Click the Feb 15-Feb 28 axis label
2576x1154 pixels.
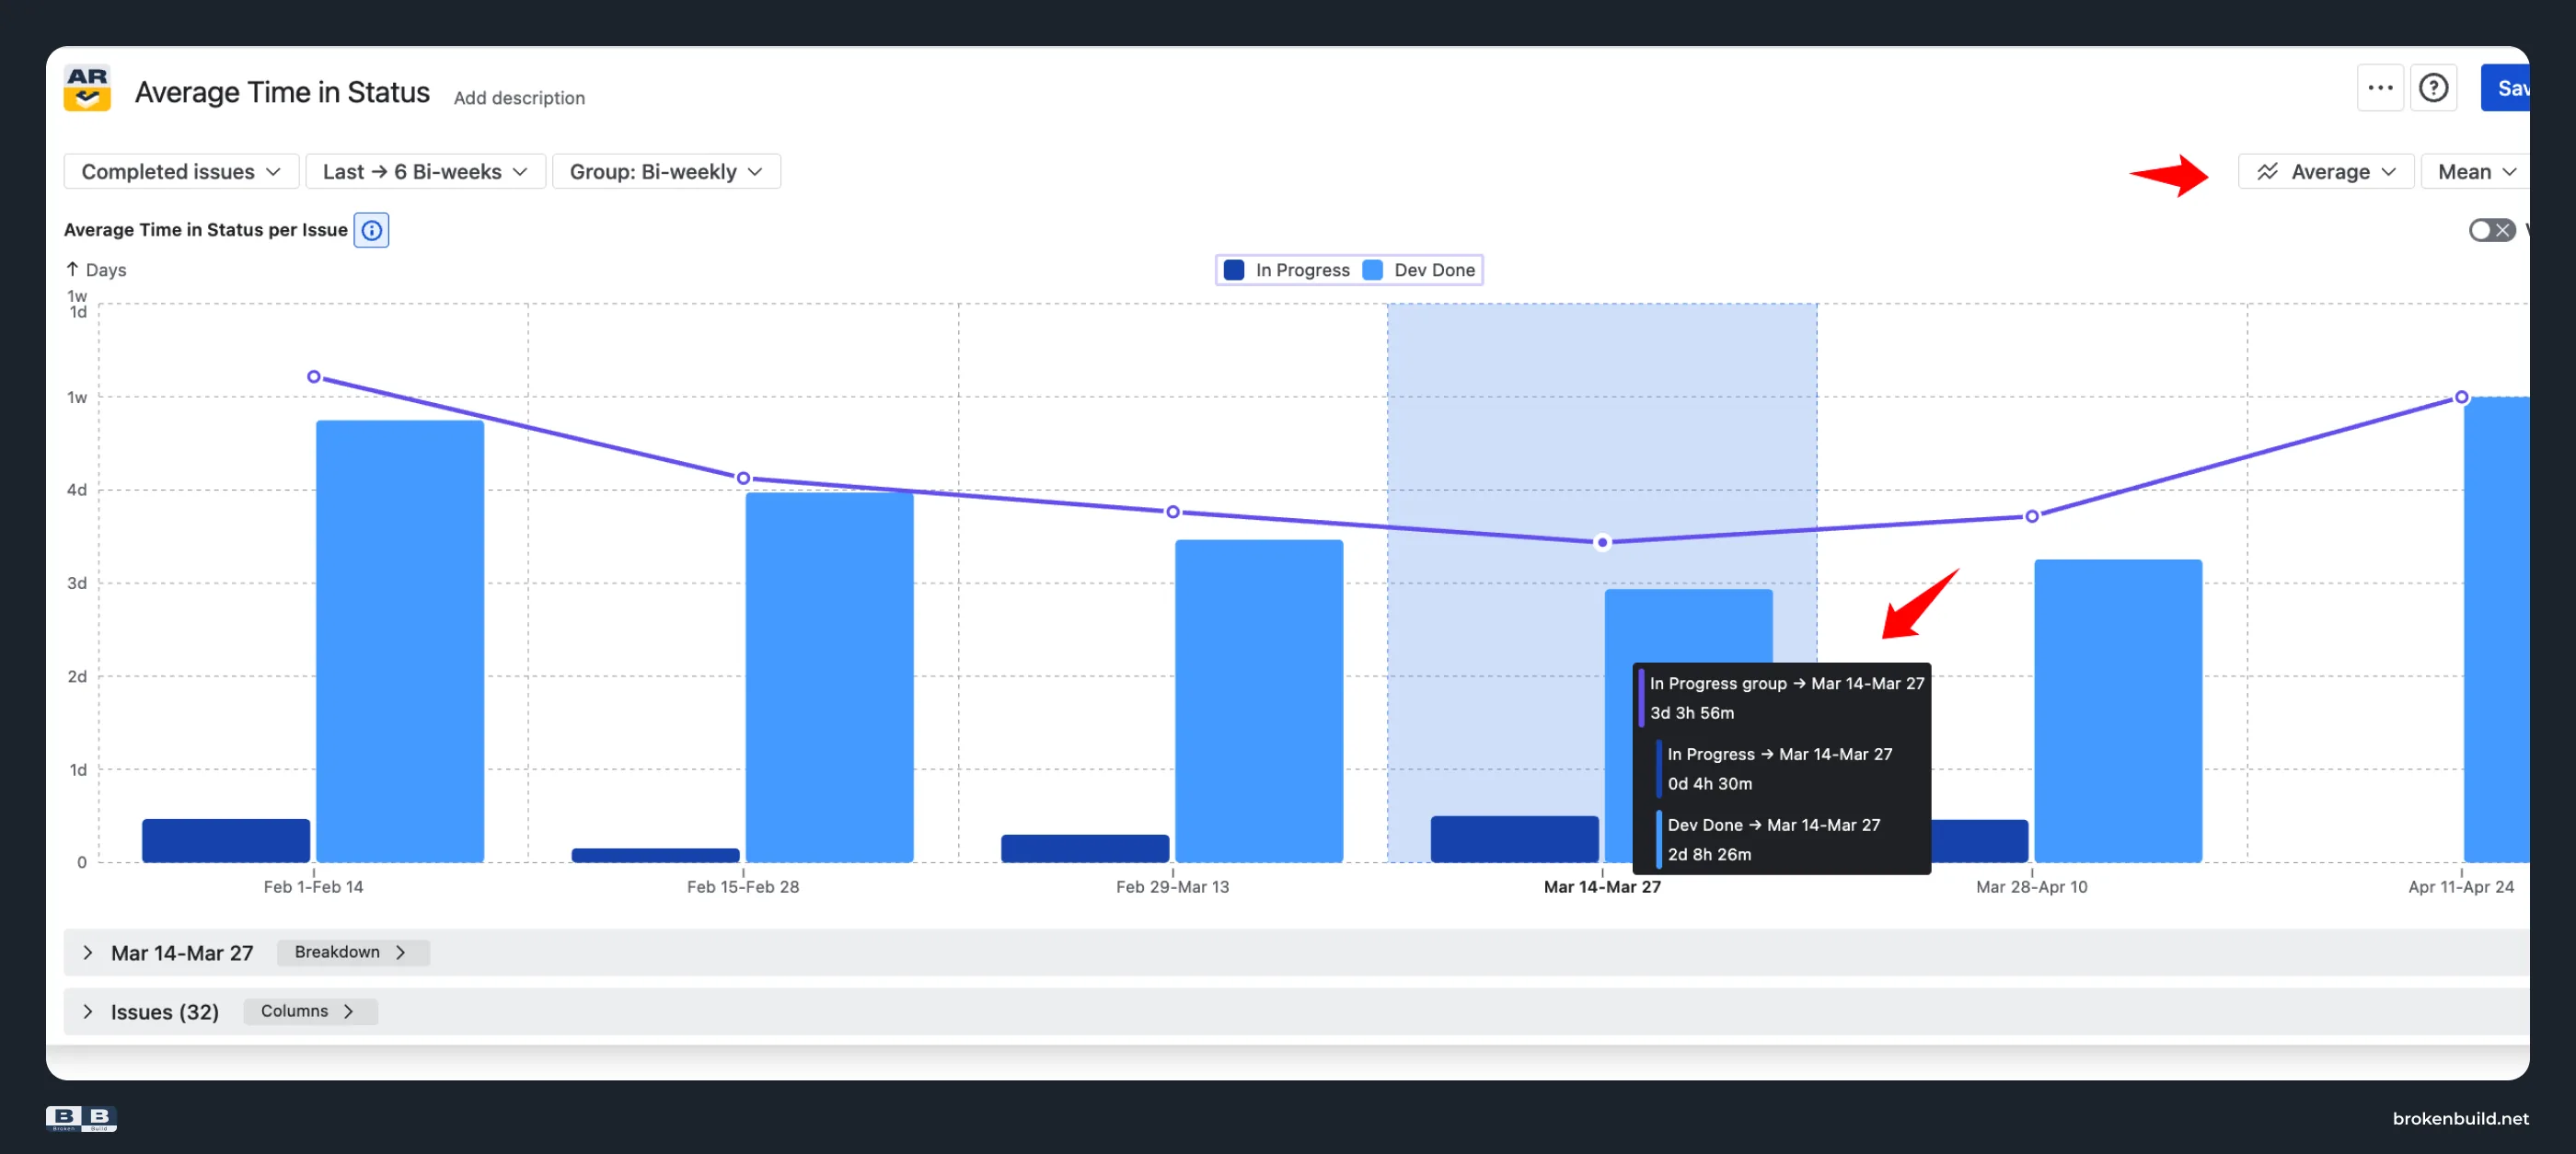[743, 887]
